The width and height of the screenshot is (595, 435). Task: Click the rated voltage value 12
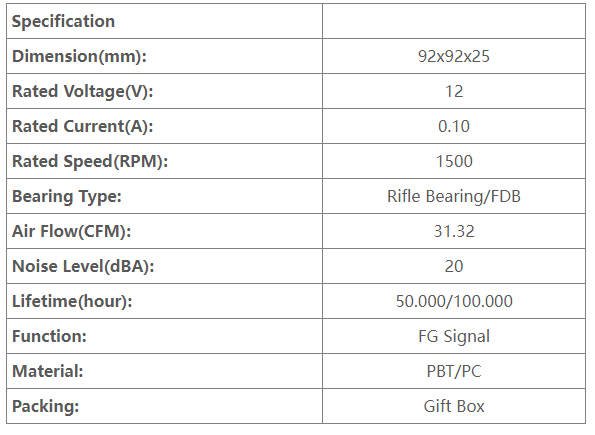[454, 91]
